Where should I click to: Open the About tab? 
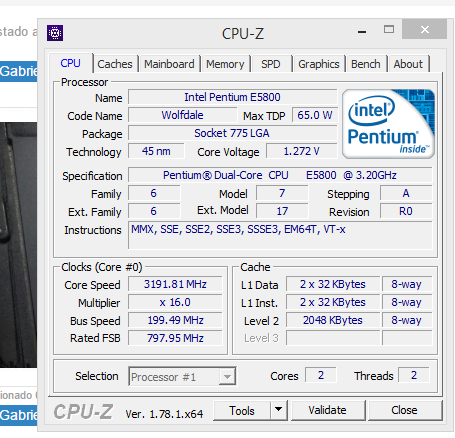point(408,64)
